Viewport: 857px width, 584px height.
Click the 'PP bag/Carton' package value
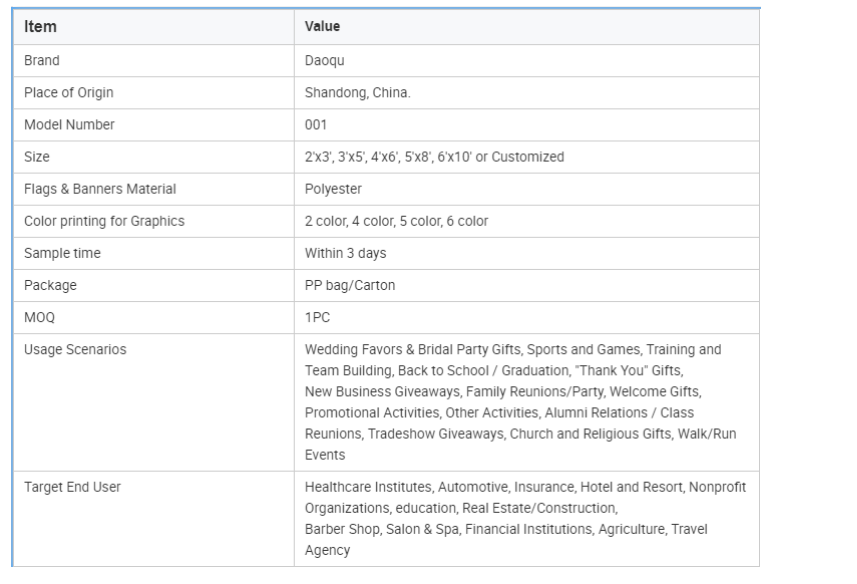pos(350,285)
